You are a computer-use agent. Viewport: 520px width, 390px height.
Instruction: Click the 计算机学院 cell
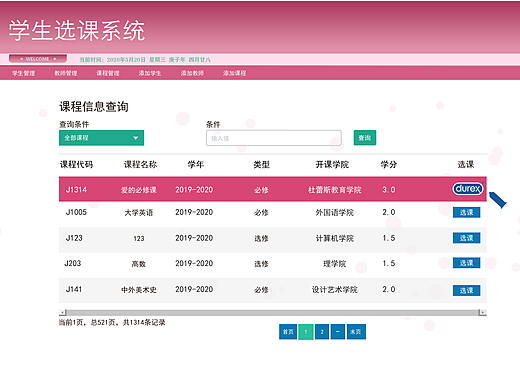coord(335,238)
